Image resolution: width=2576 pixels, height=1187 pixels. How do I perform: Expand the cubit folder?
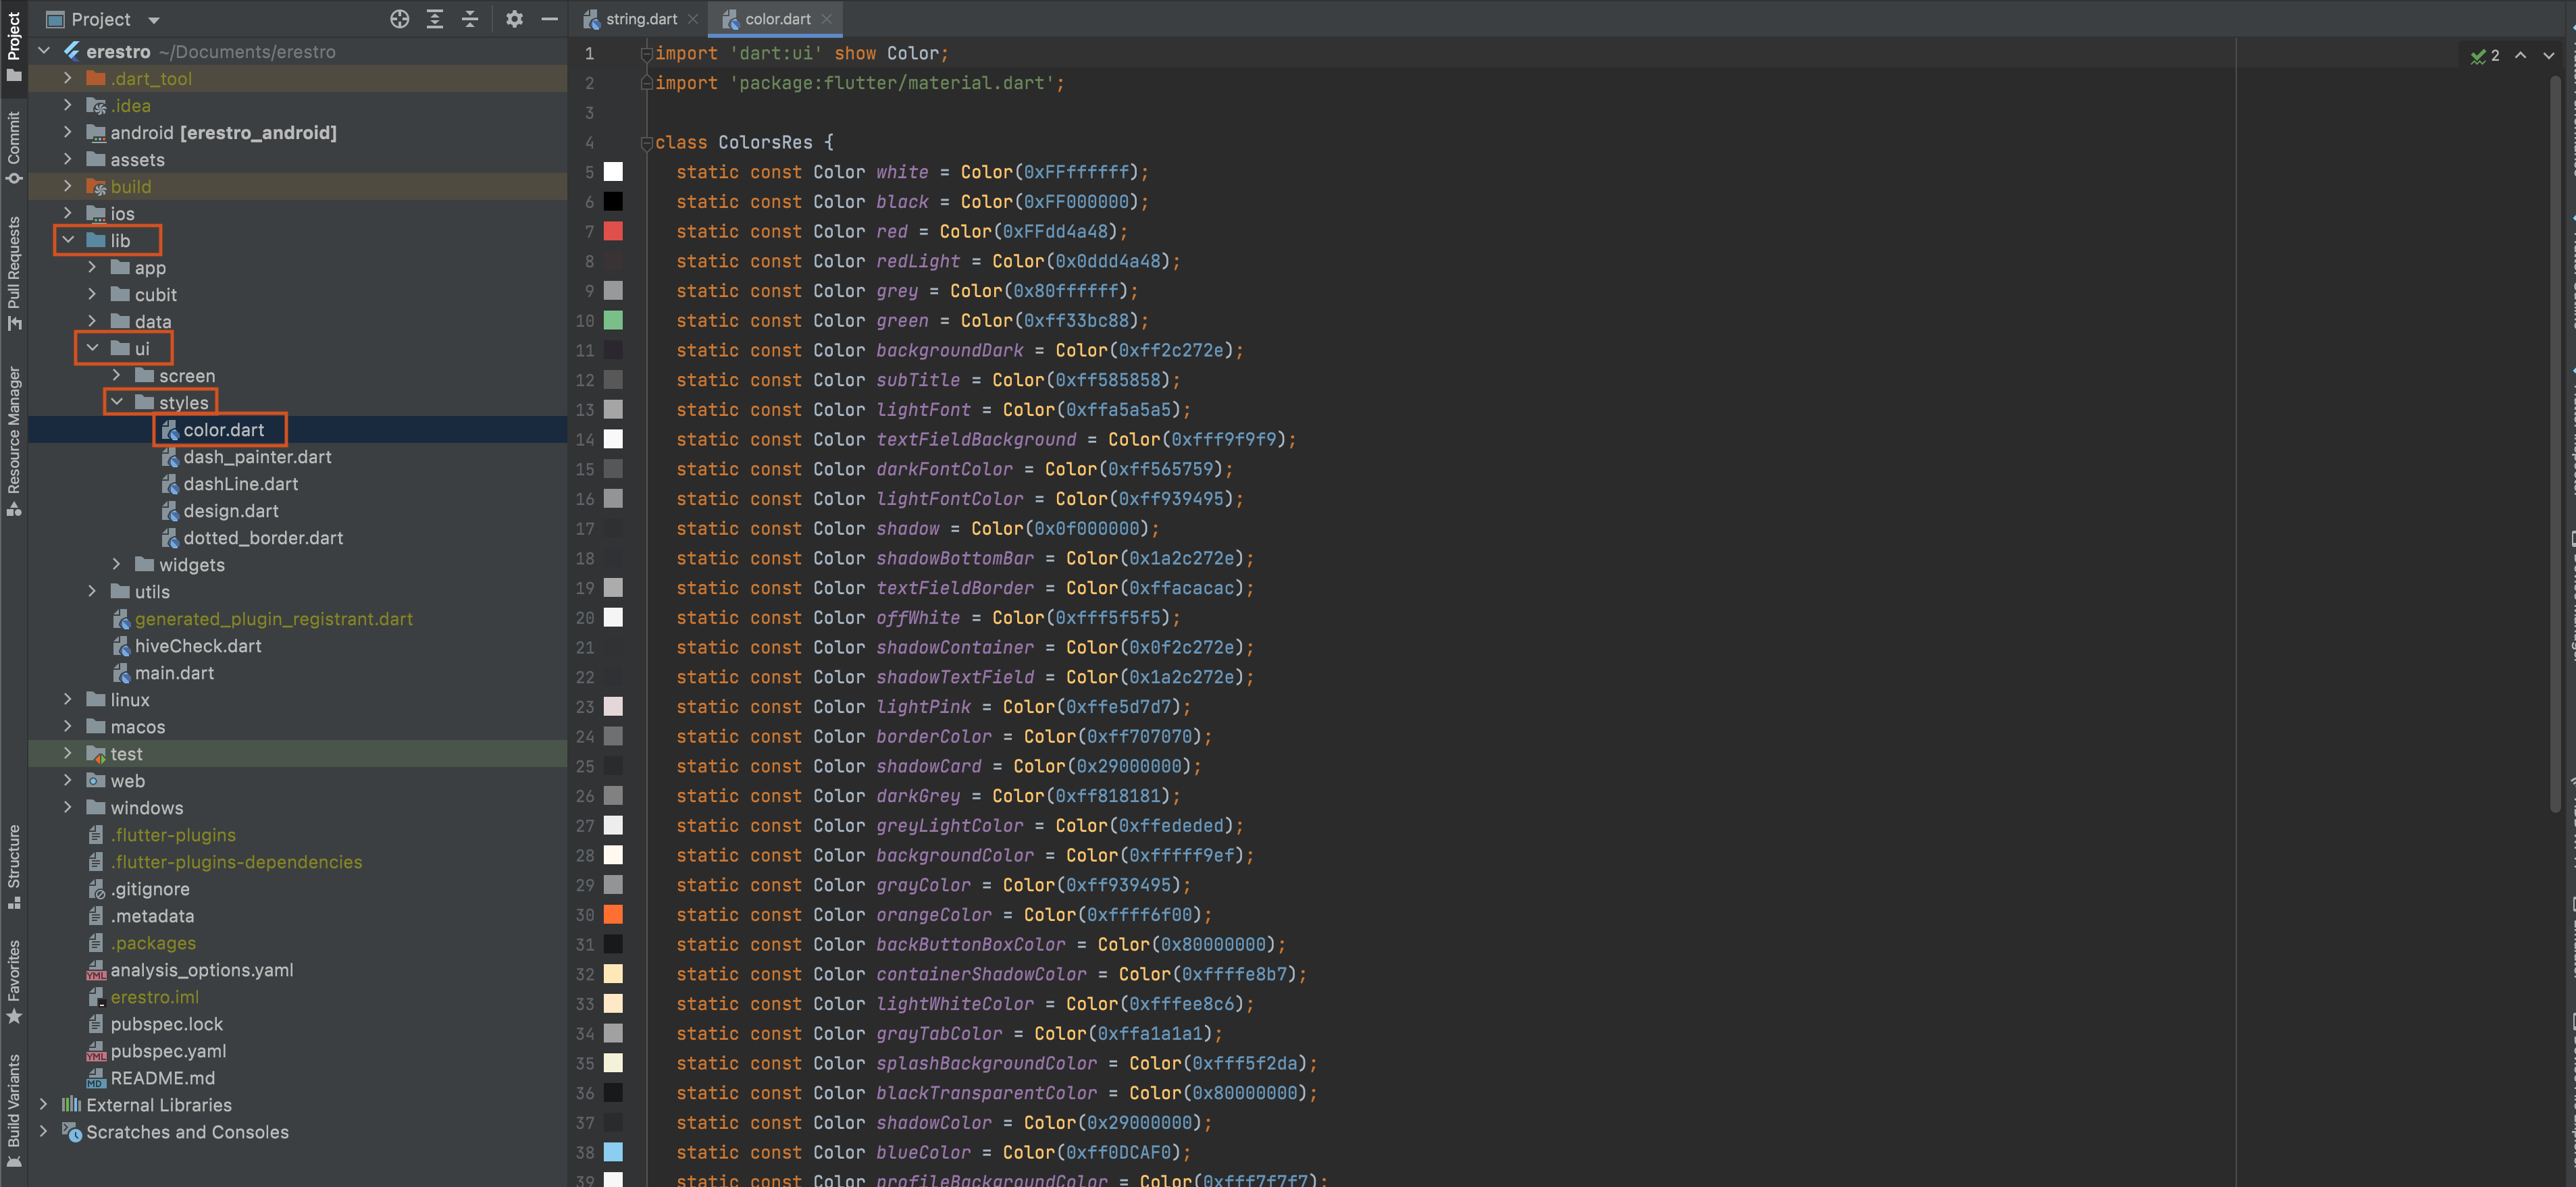(x=92, y=294)
